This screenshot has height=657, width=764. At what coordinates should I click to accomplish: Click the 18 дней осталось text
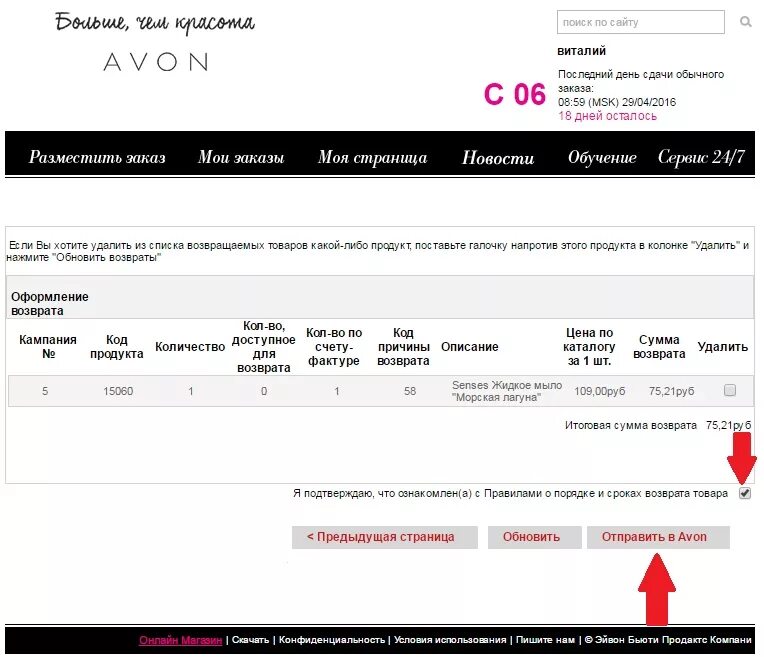(607, 116)
